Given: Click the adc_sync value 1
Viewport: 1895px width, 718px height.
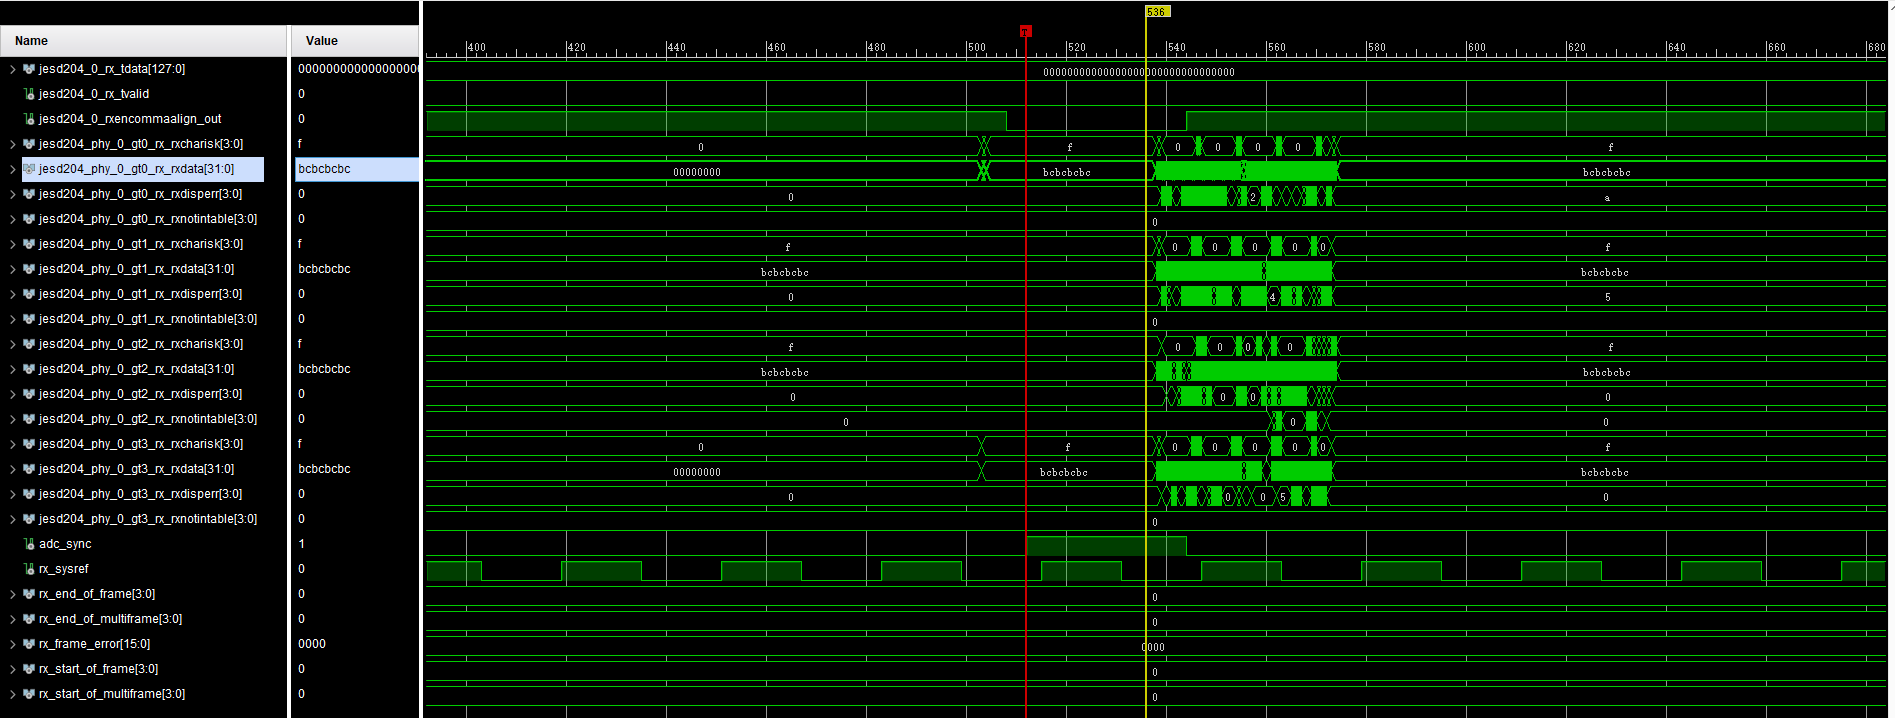Looking at the screenshot, I should click(x=301, y=544).
